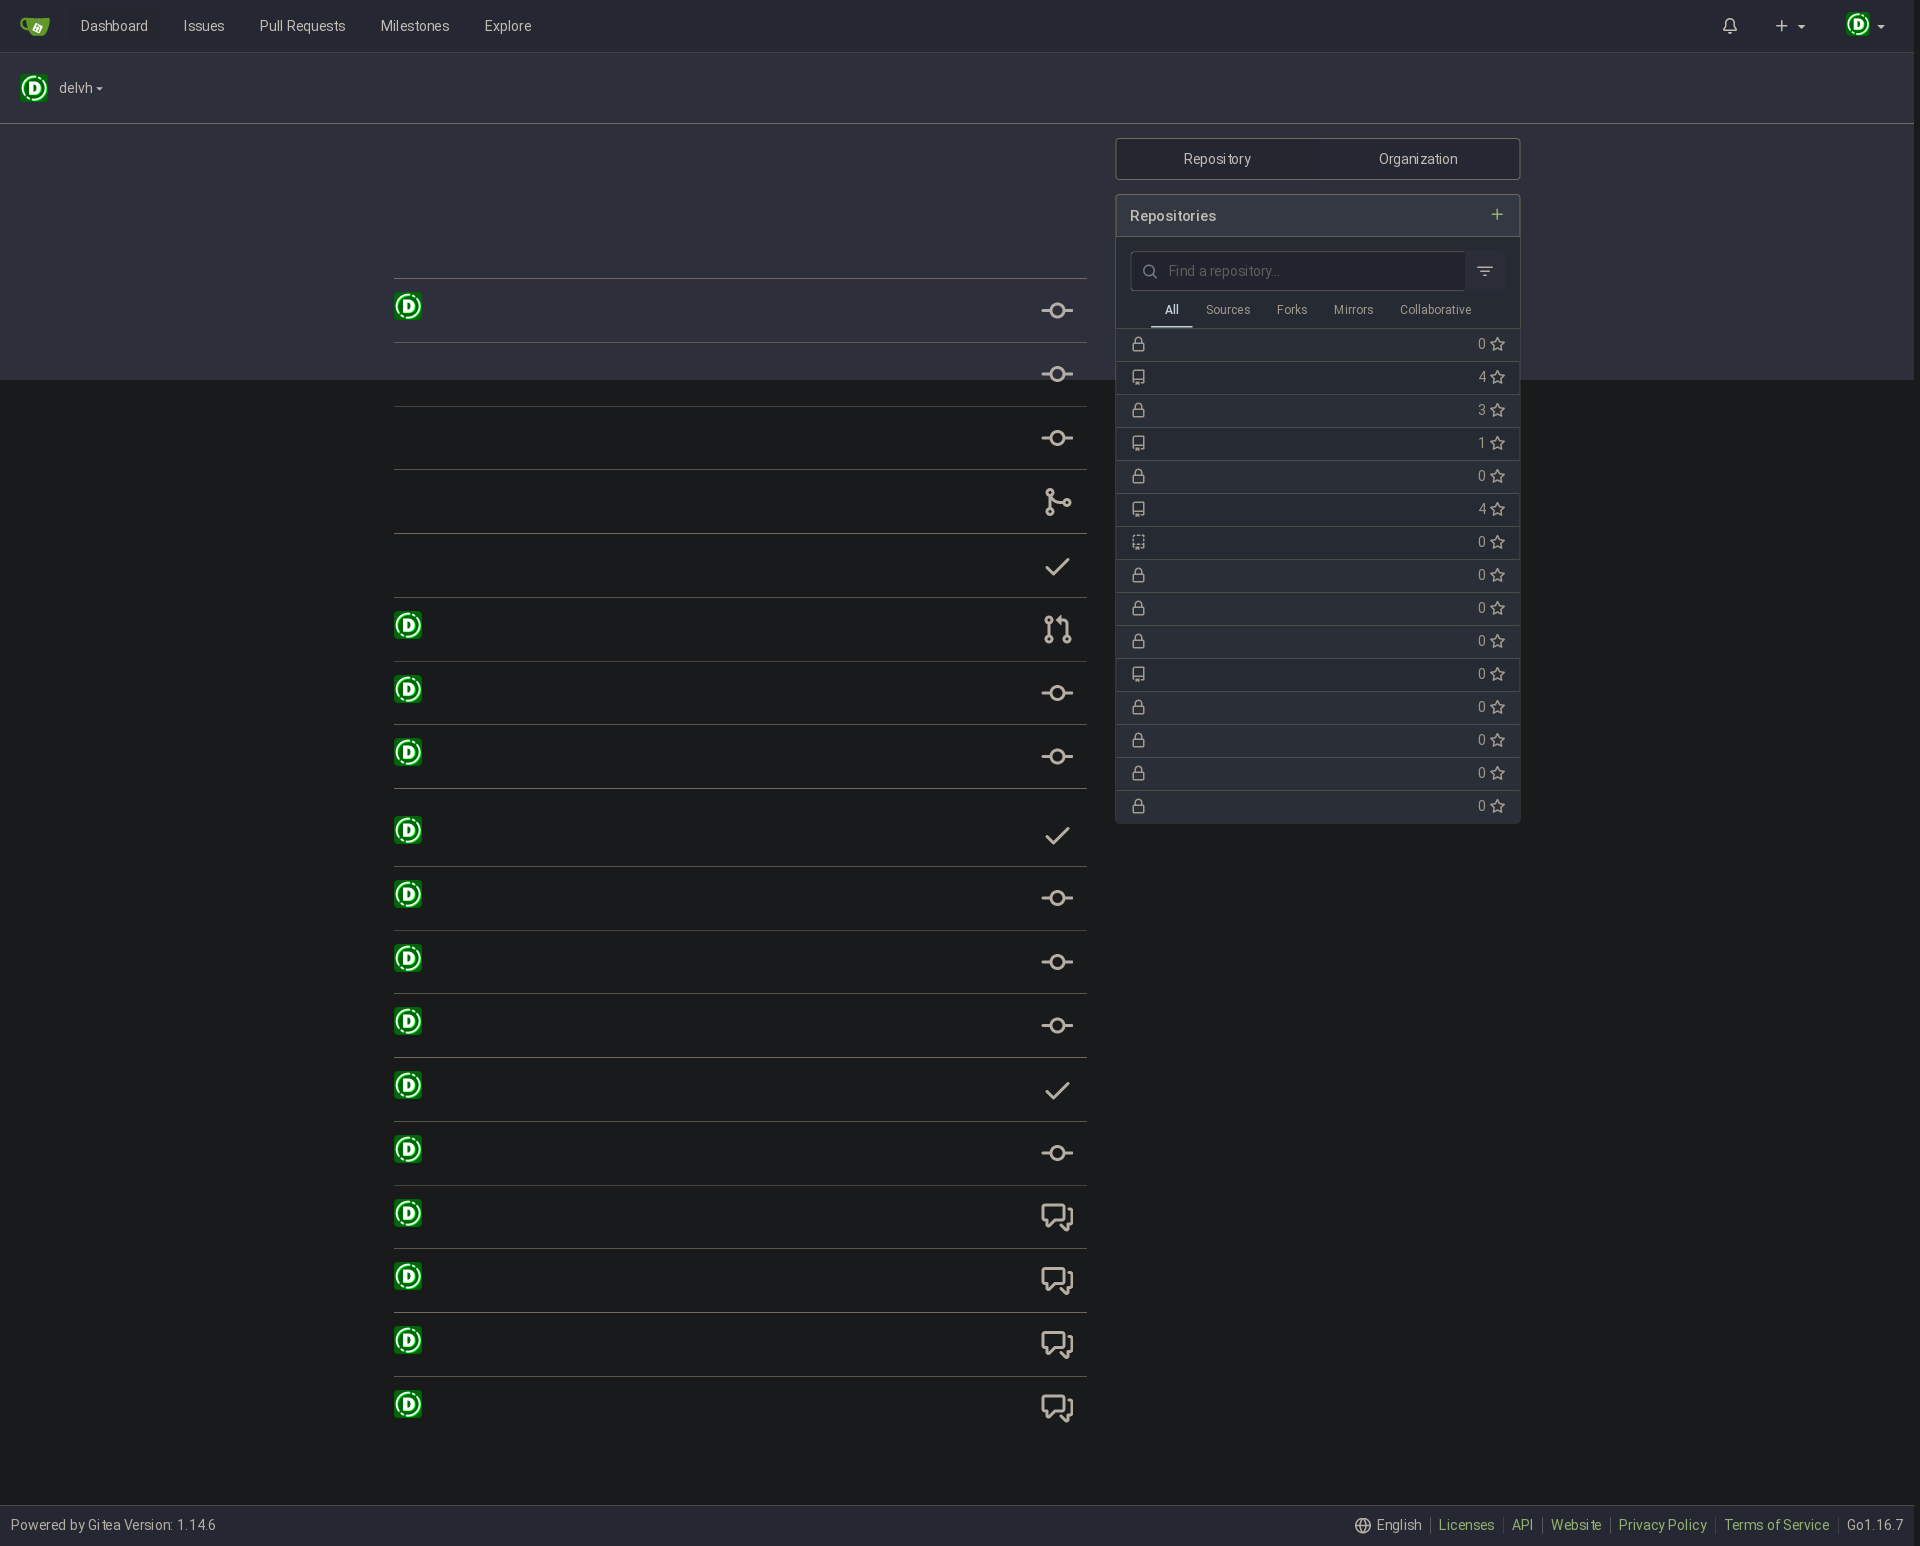The height and width of the screenshot is (1546, 1920).
Task: Click the Gitea logo in the navbar
Action: 35,26
